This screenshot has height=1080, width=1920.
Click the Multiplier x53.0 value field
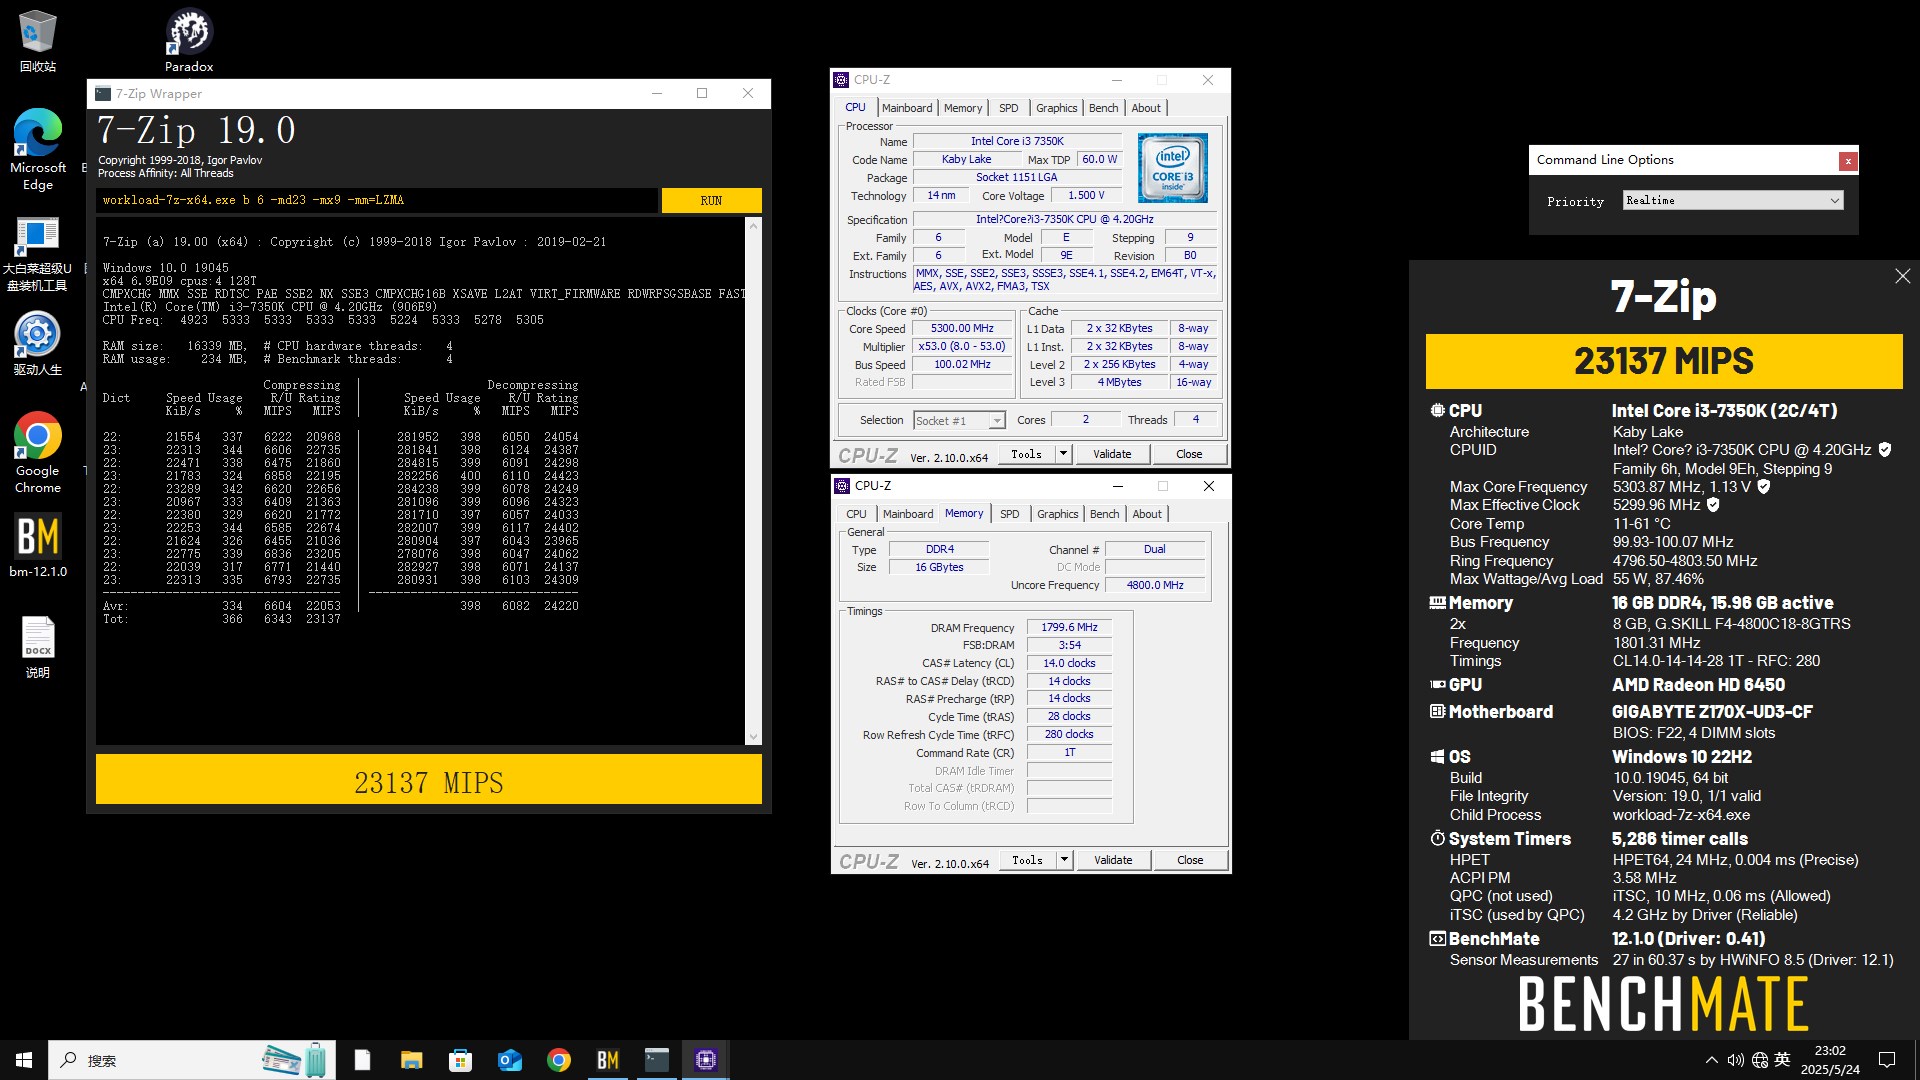[962, 347]
